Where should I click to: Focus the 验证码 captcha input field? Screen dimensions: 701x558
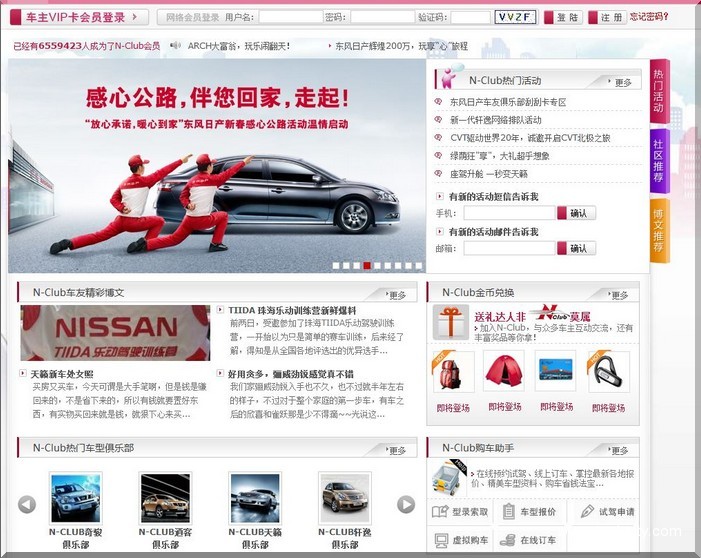click(x=470, y=17)
